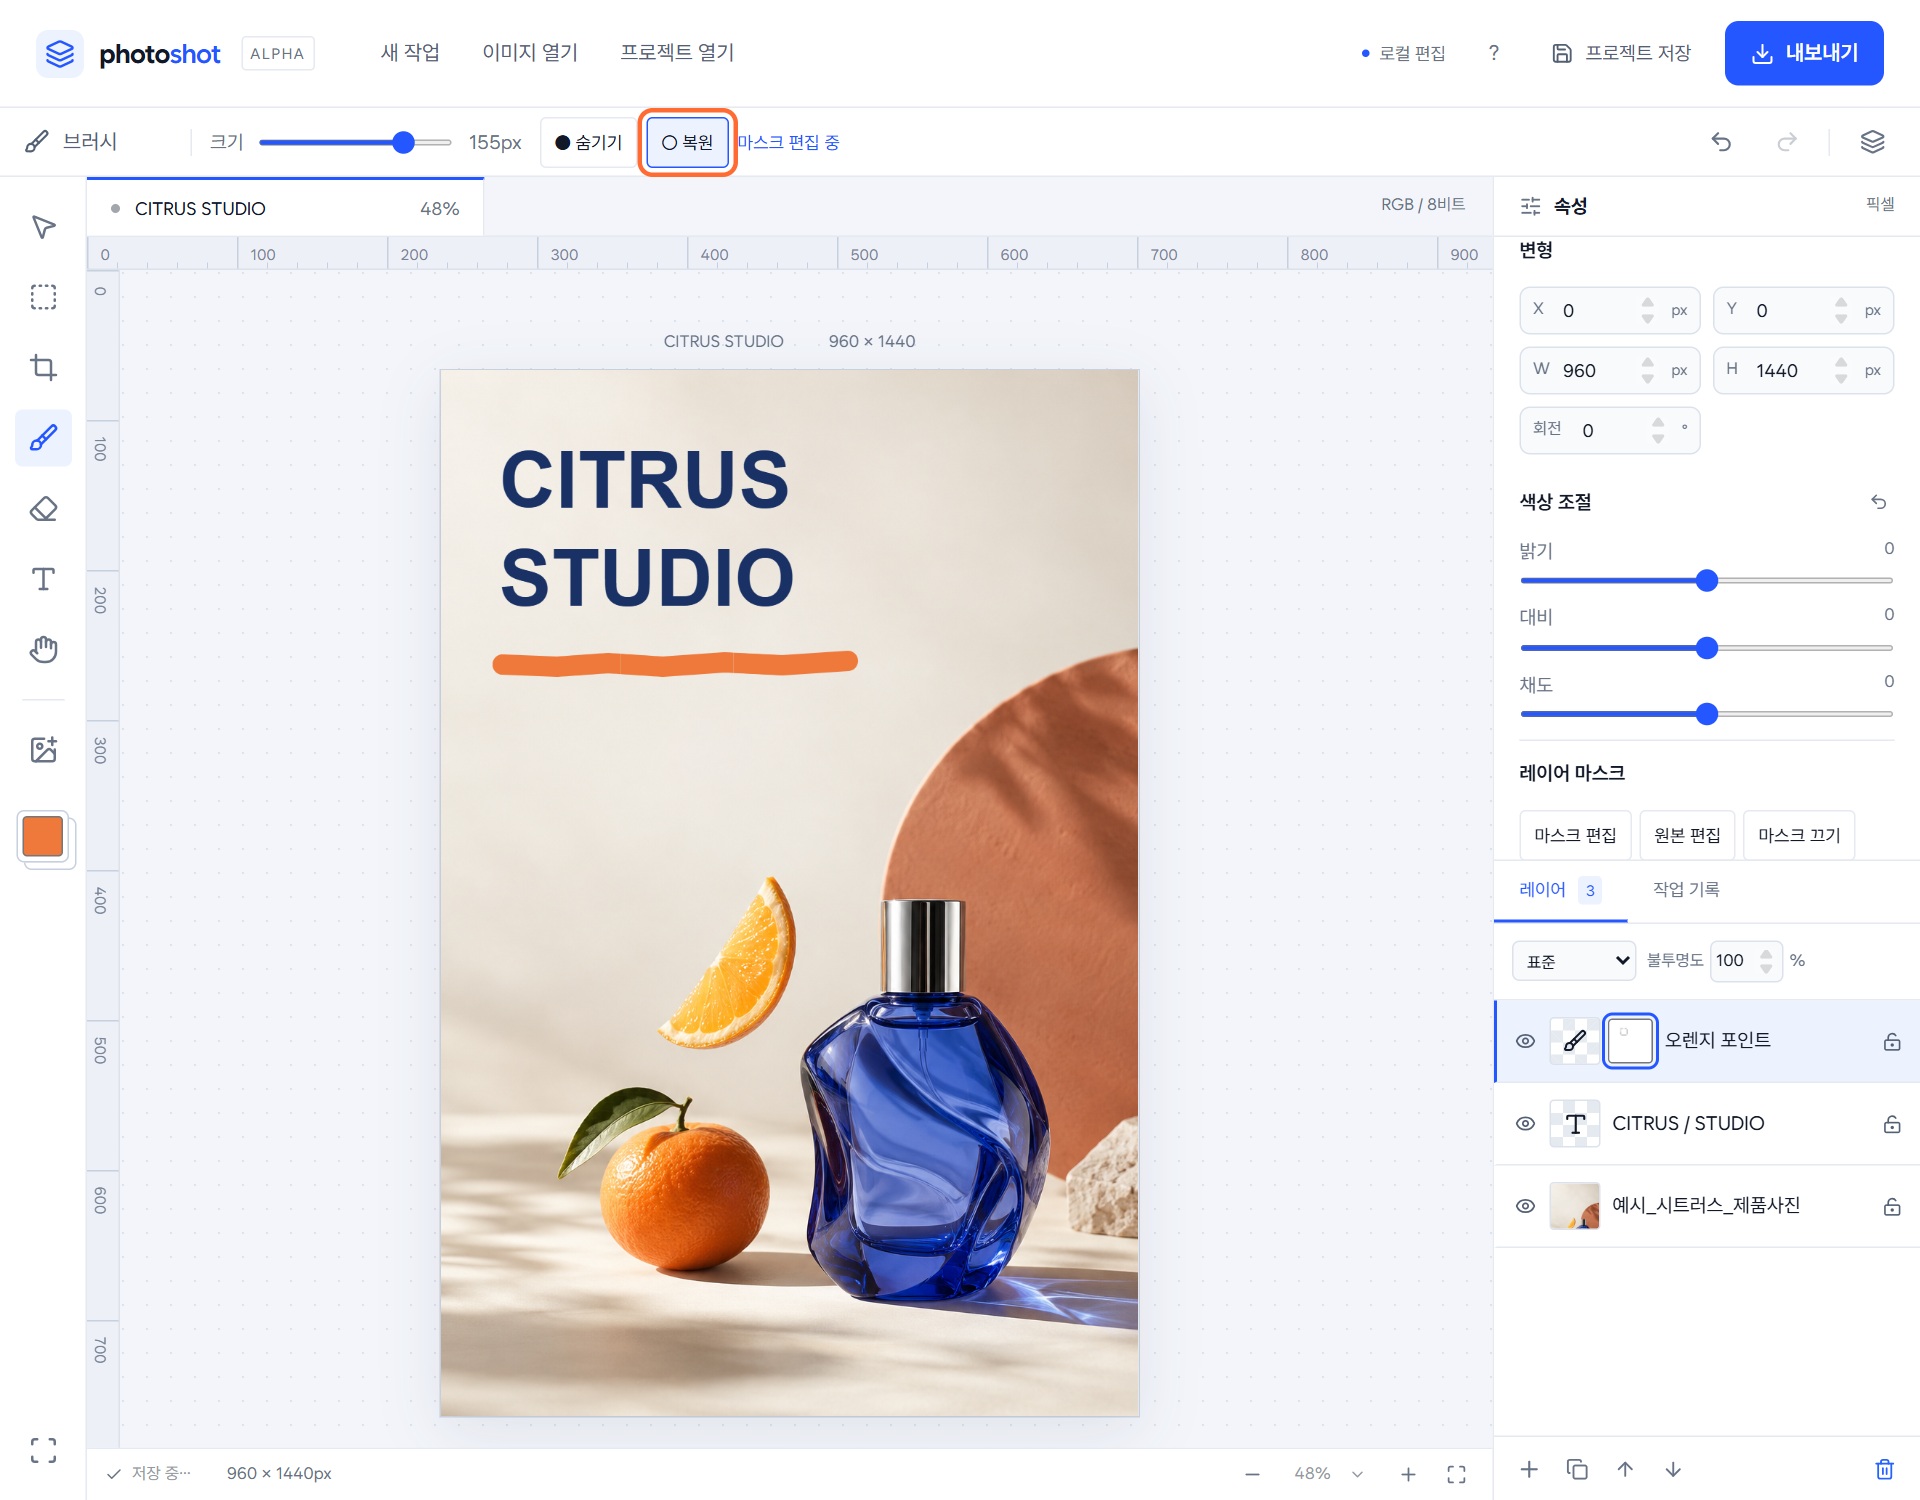Click the 불투명도 opacity stepper arrows

point(1766,960)
